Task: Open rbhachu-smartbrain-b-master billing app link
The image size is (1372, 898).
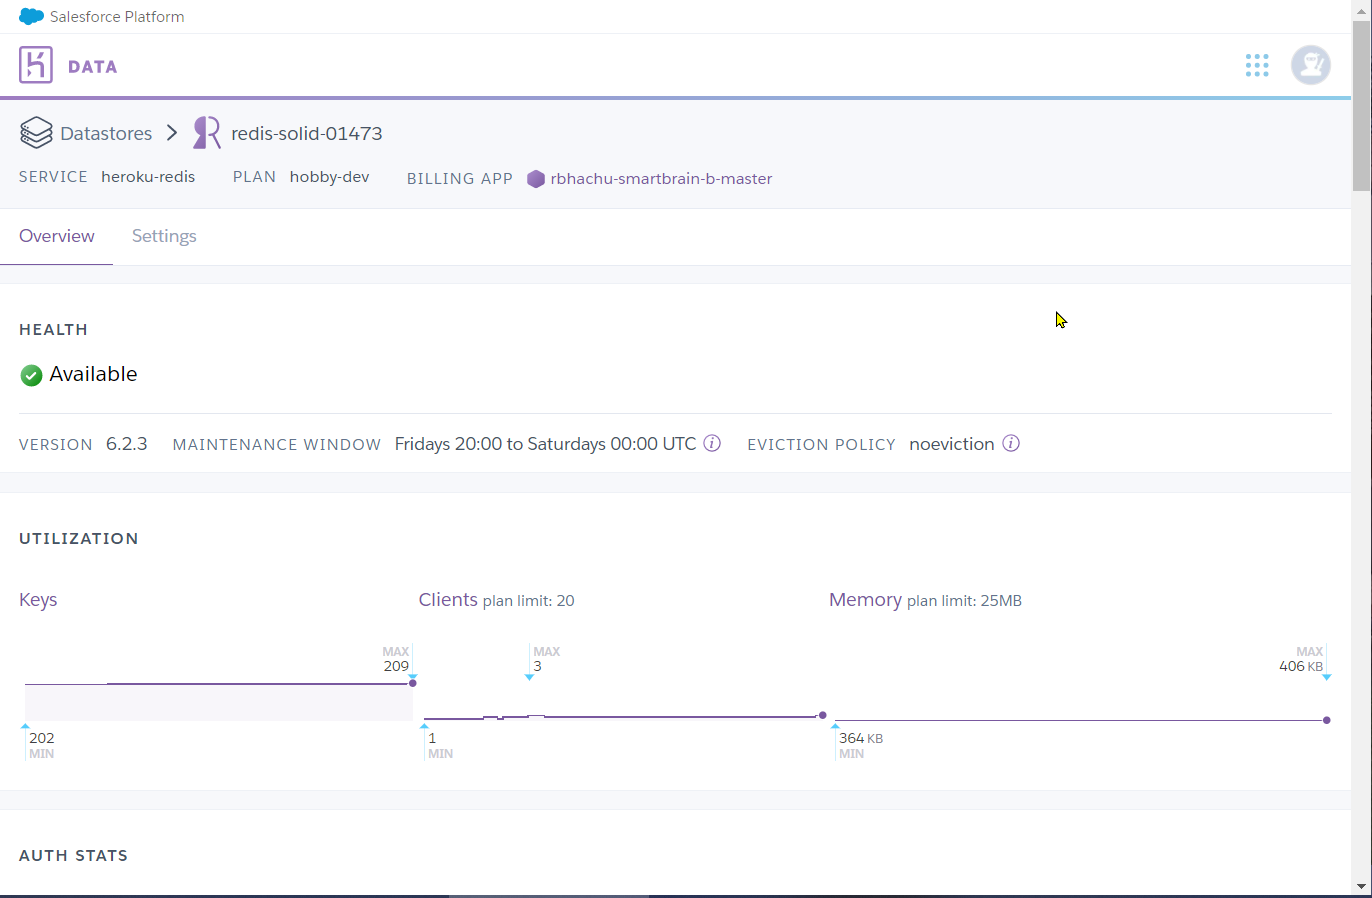Action: (x=661, y=179)
